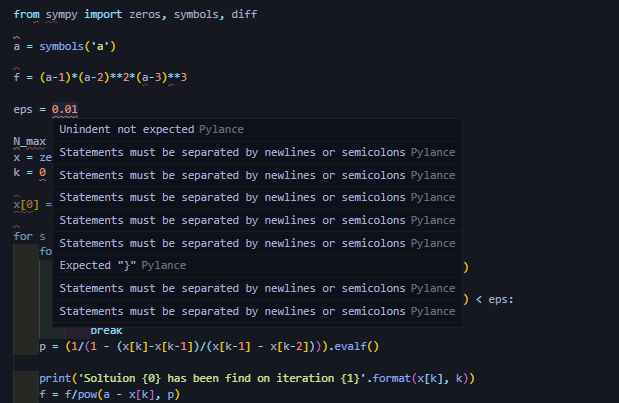Click the f = (a-1)*(a-2)**2 expression line
619x403 pixels.
click(x=100, y=77)
